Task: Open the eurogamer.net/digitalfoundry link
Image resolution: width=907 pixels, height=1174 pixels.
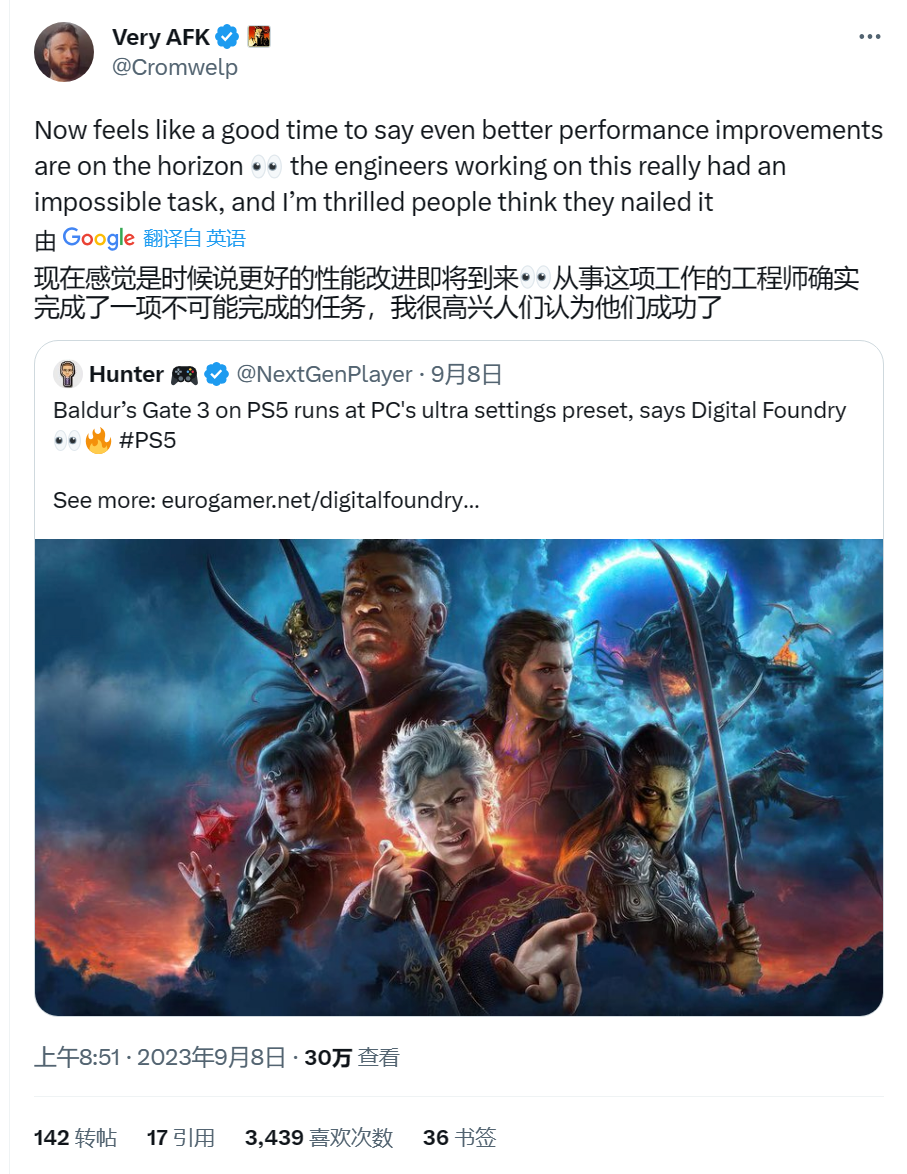Action: [x=320, y=500]
